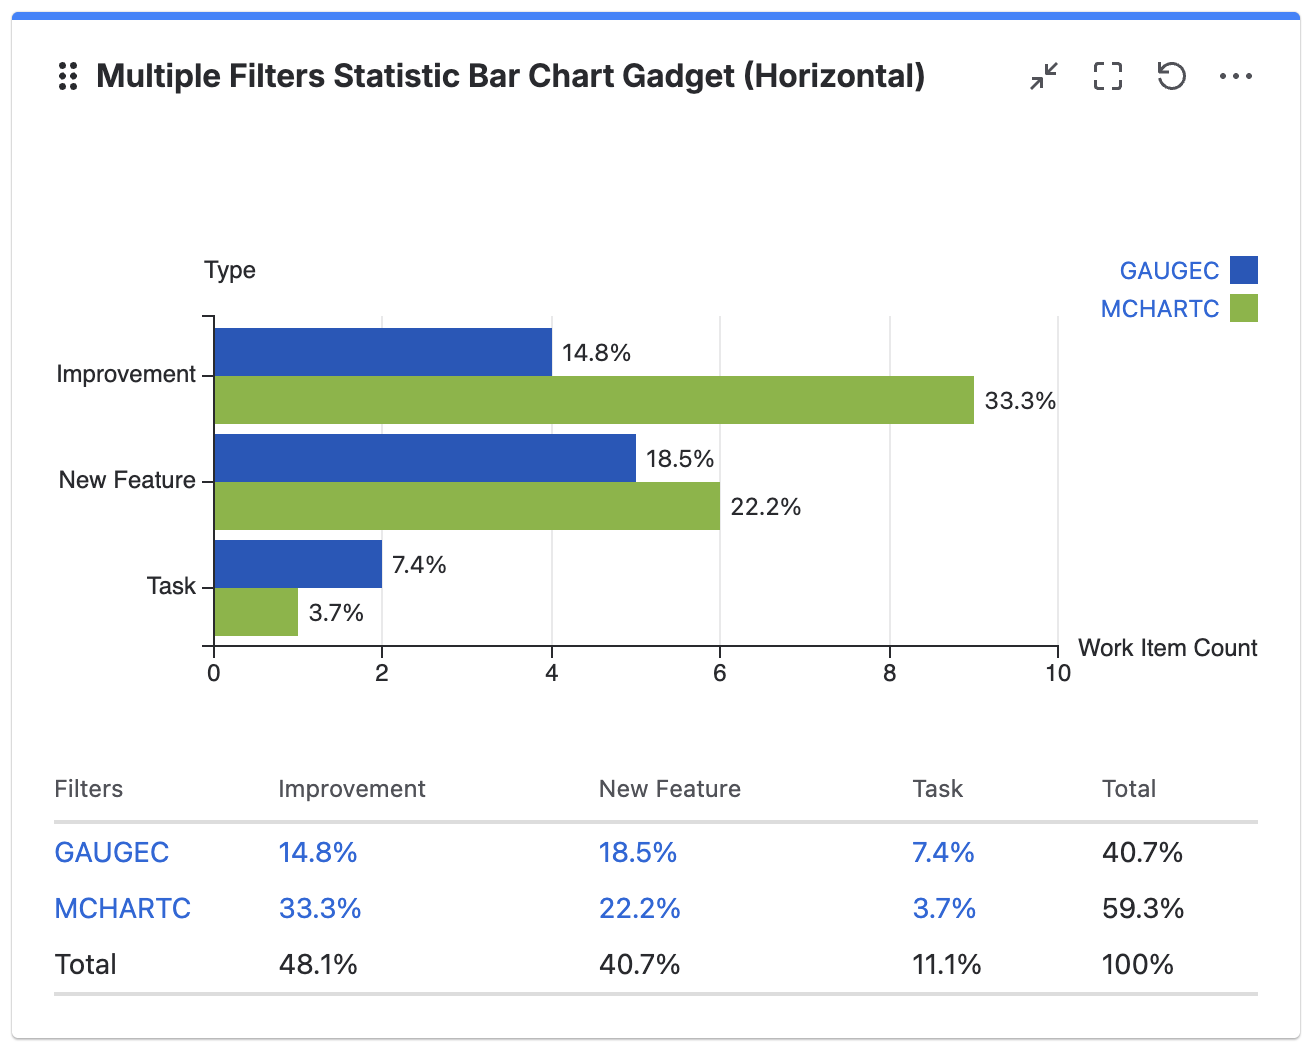
Task: Open GAUGEC filter link in the table
Action: pyautogui.click(x=112, y=852)
